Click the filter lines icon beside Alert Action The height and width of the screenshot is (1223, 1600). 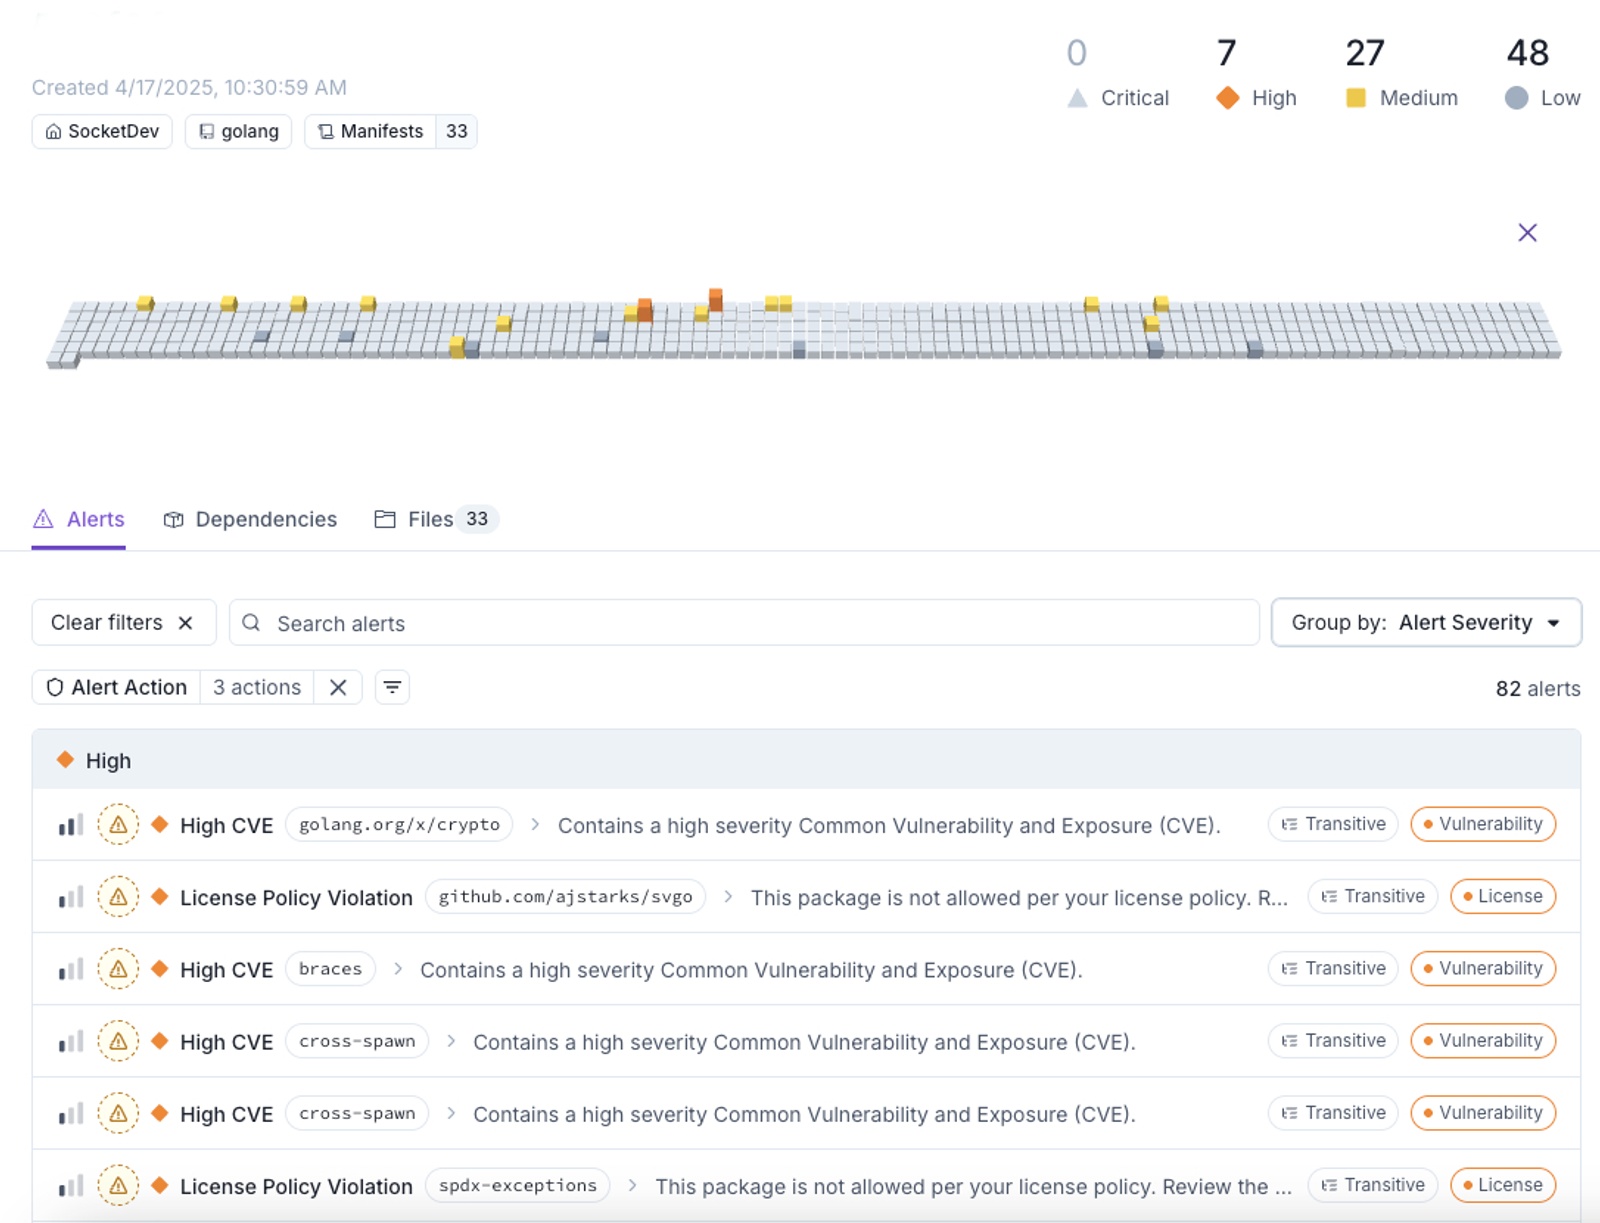click(392, 687)
